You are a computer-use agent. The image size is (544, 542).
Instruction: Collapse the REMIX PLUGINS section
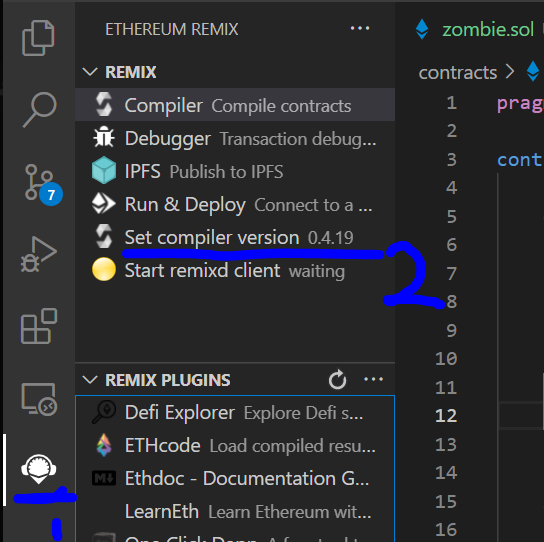coord(90,380)
